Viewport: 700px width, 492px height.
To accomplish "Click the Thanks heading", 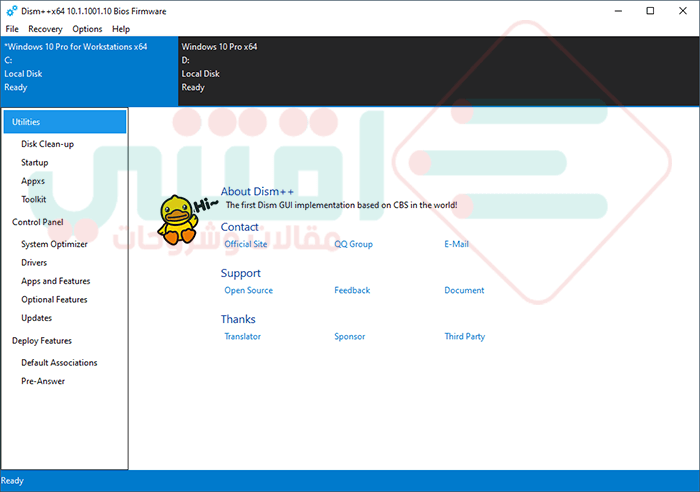I will tap(238, 319).
